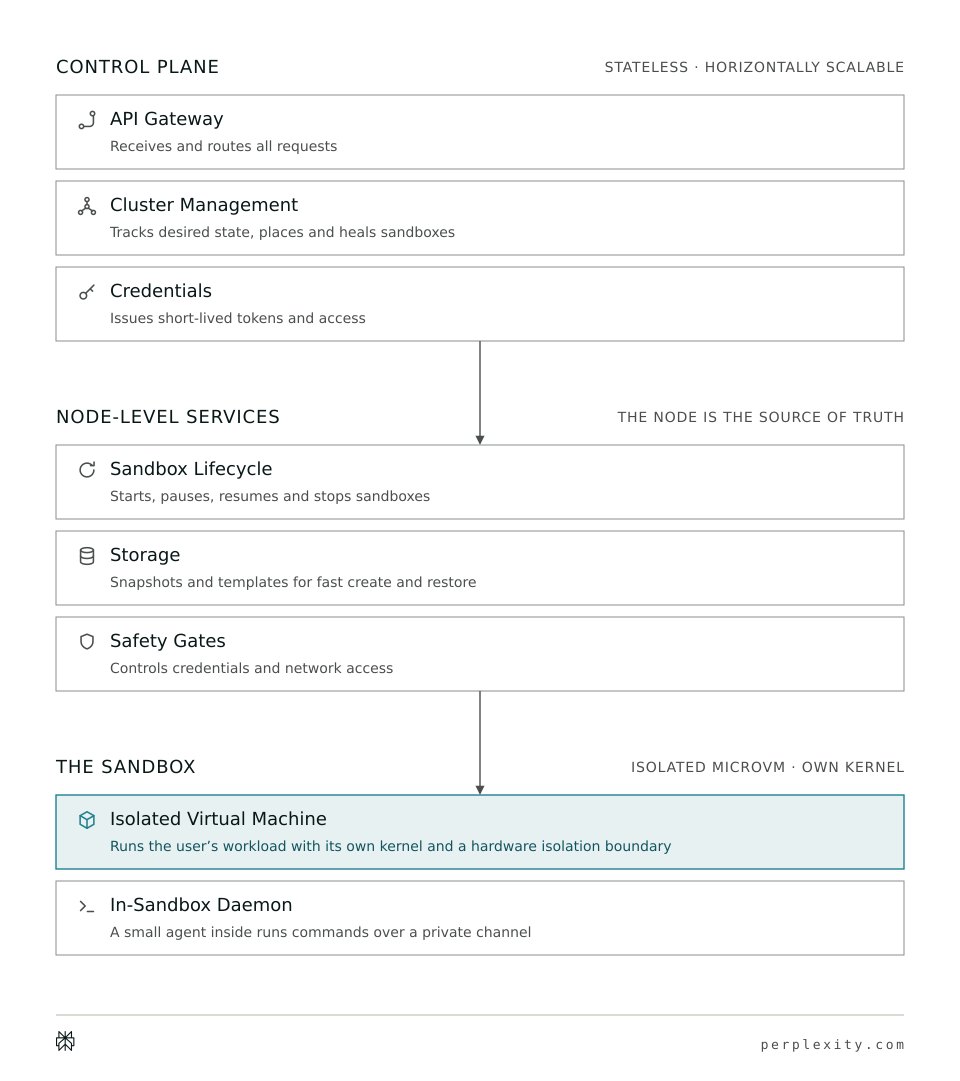
Task: Click the Storage database icon
Action: tap(87, 556)
